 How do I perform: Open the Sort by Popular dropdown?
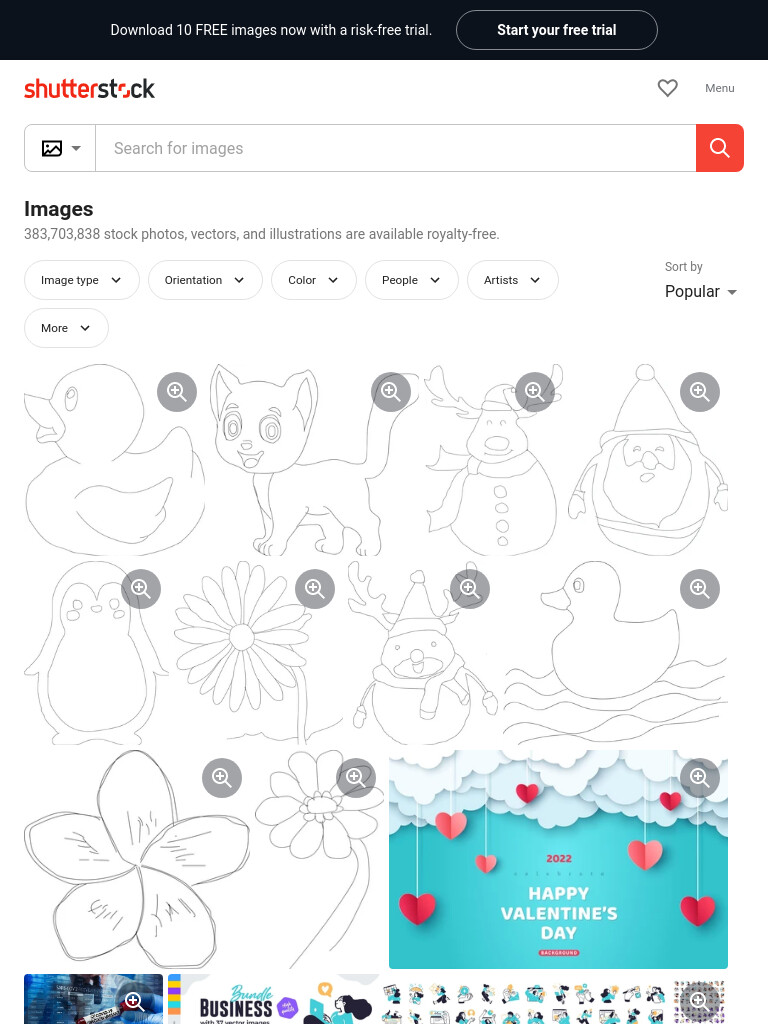point(701,291)
